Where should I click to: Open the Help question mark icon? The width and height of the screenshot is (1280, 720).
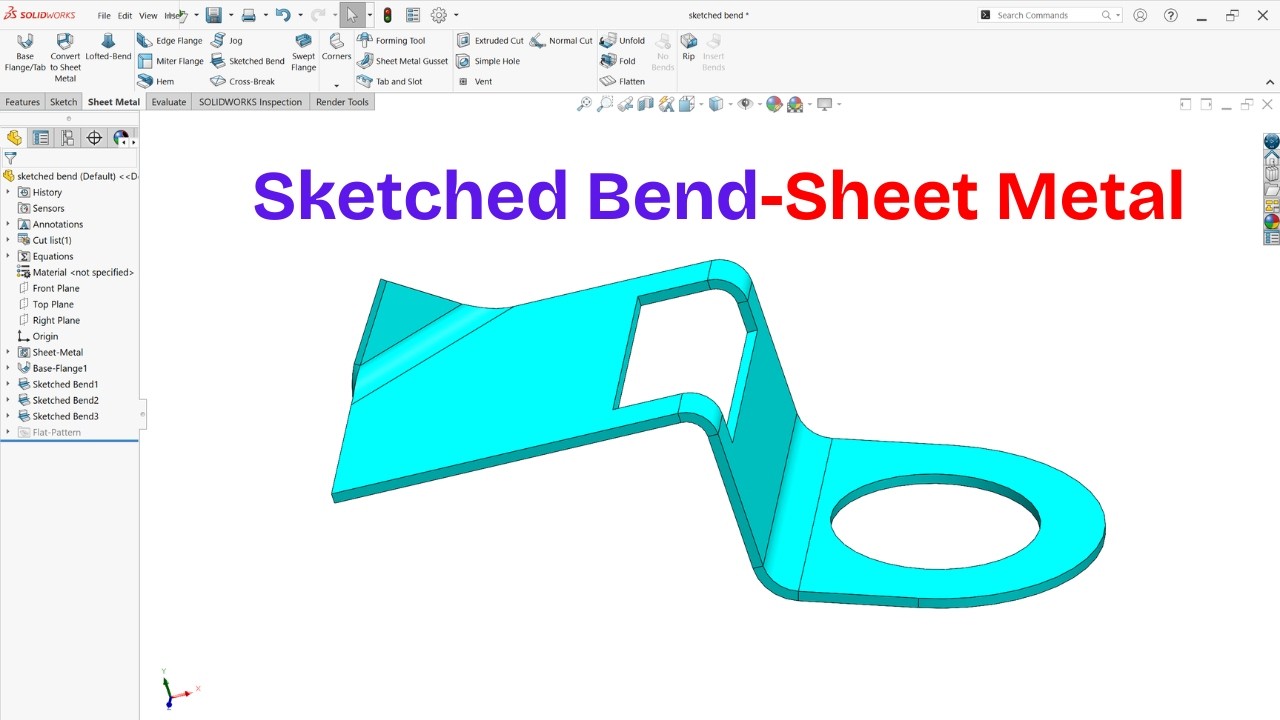tap(1171, 15)
